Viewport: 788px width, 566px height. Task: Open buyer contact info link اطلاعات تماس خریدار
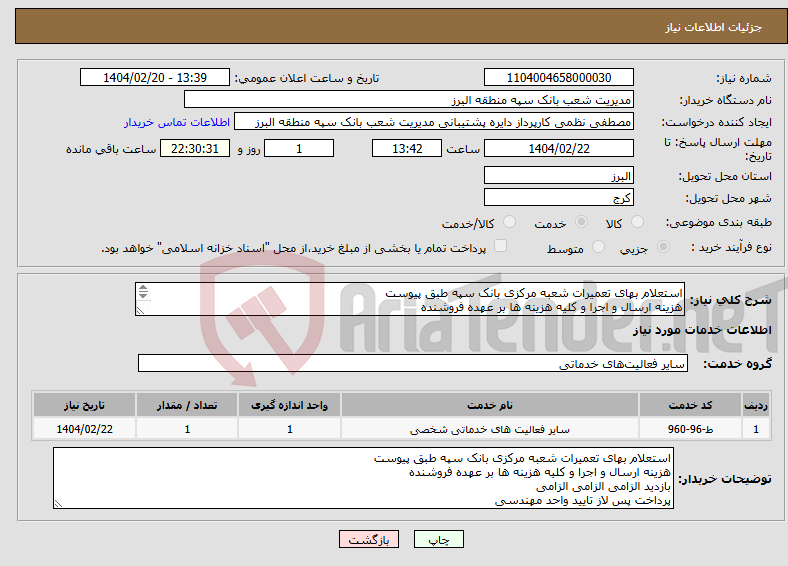pos(177,122)
